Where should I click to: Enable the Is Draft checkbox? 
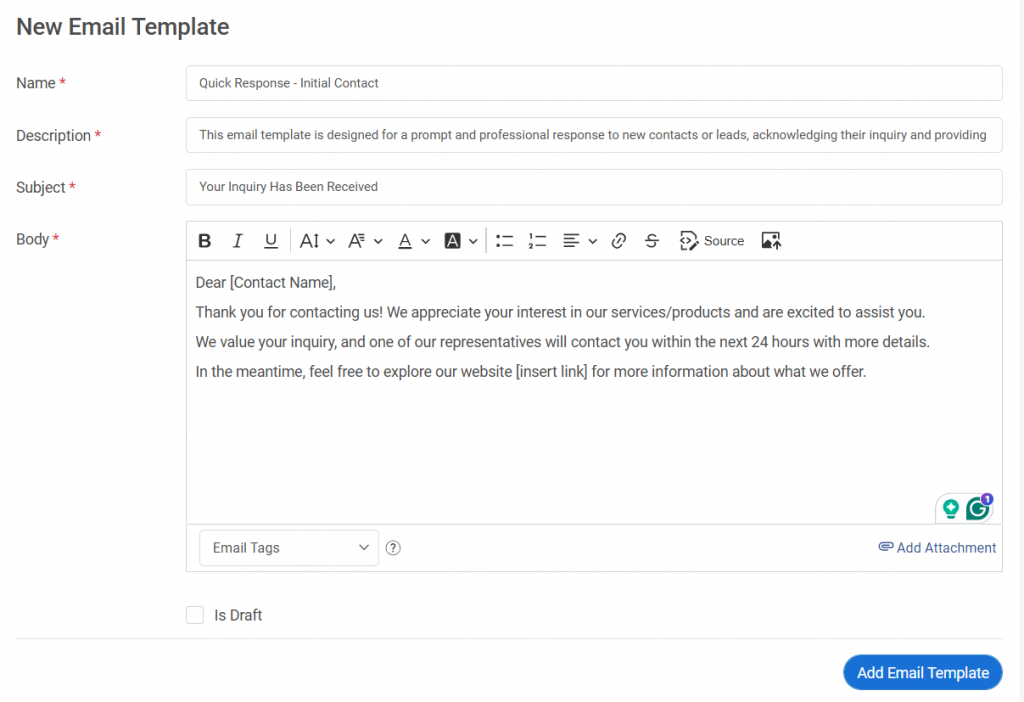195,615
